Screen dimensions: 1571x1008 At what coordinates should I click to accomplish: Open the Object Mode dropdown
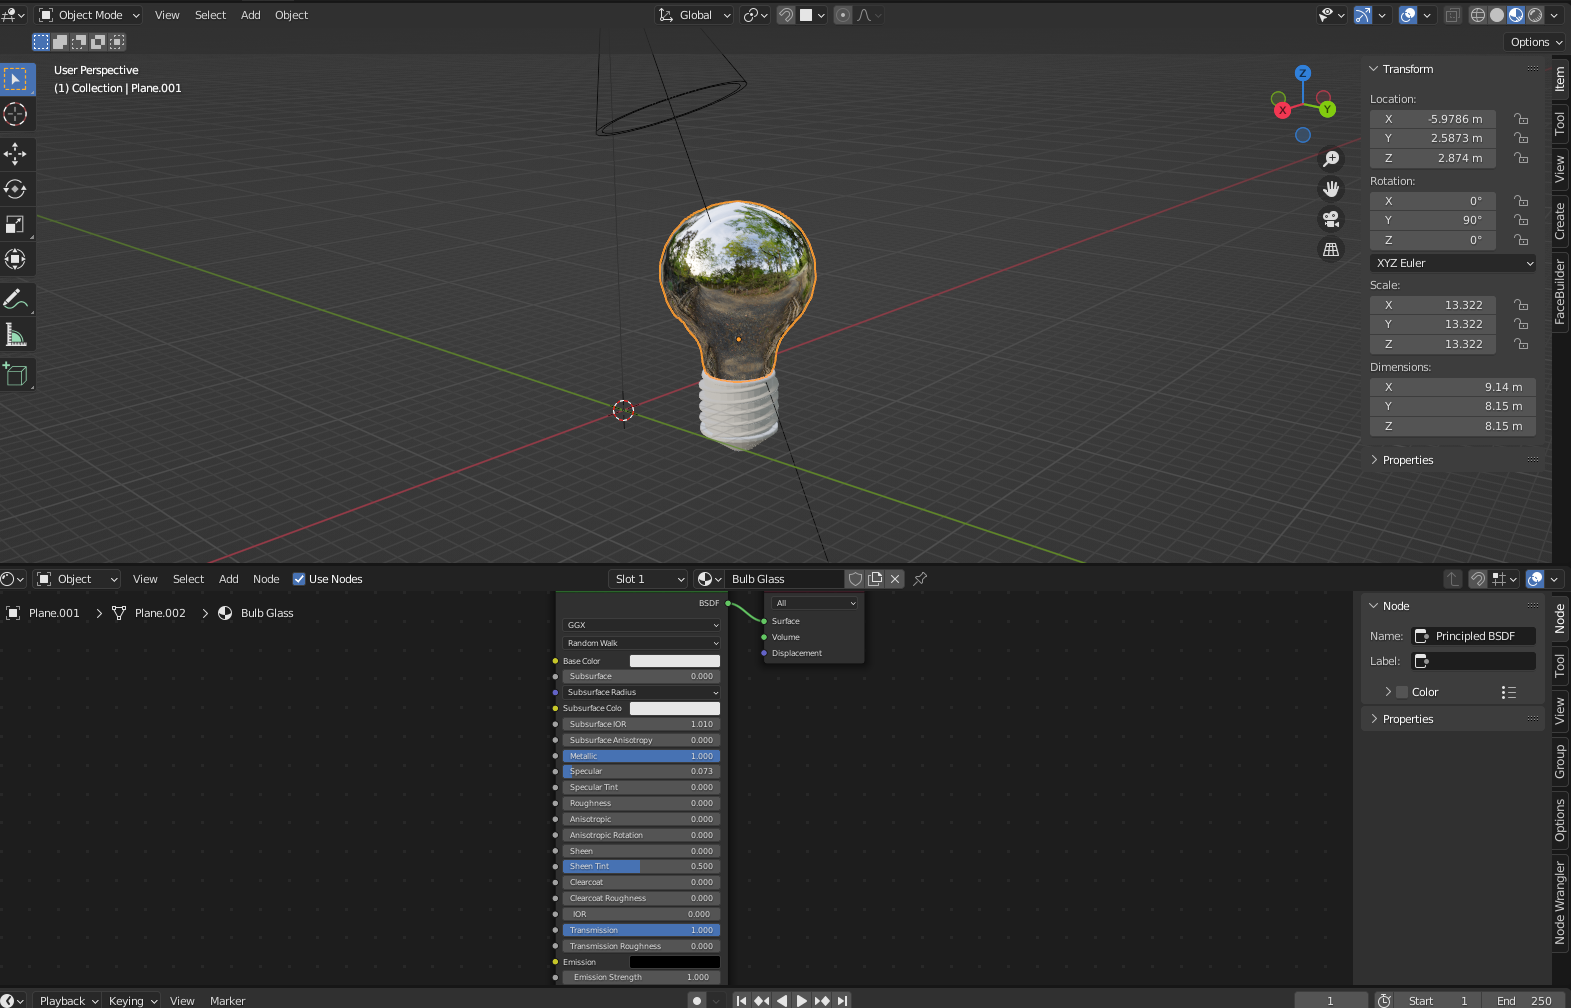point(89,15)
